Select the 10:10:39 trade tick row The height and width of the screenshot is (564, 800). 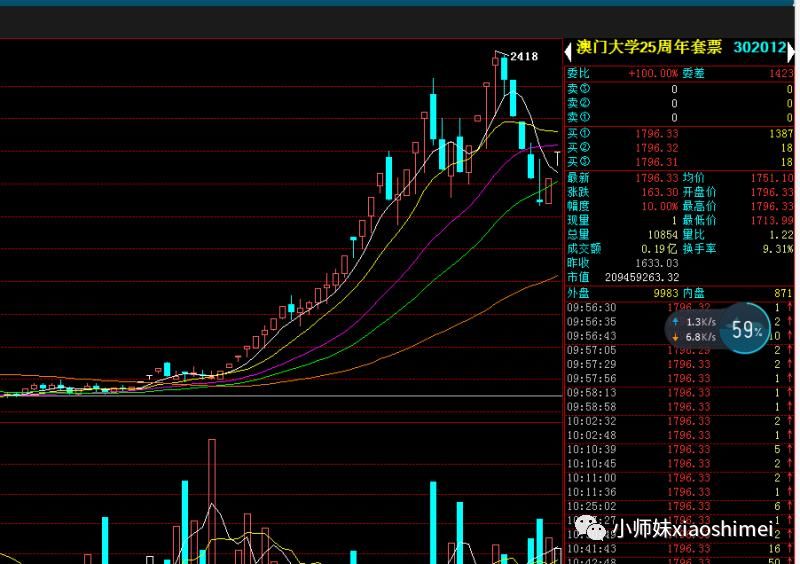click(680, 450)
